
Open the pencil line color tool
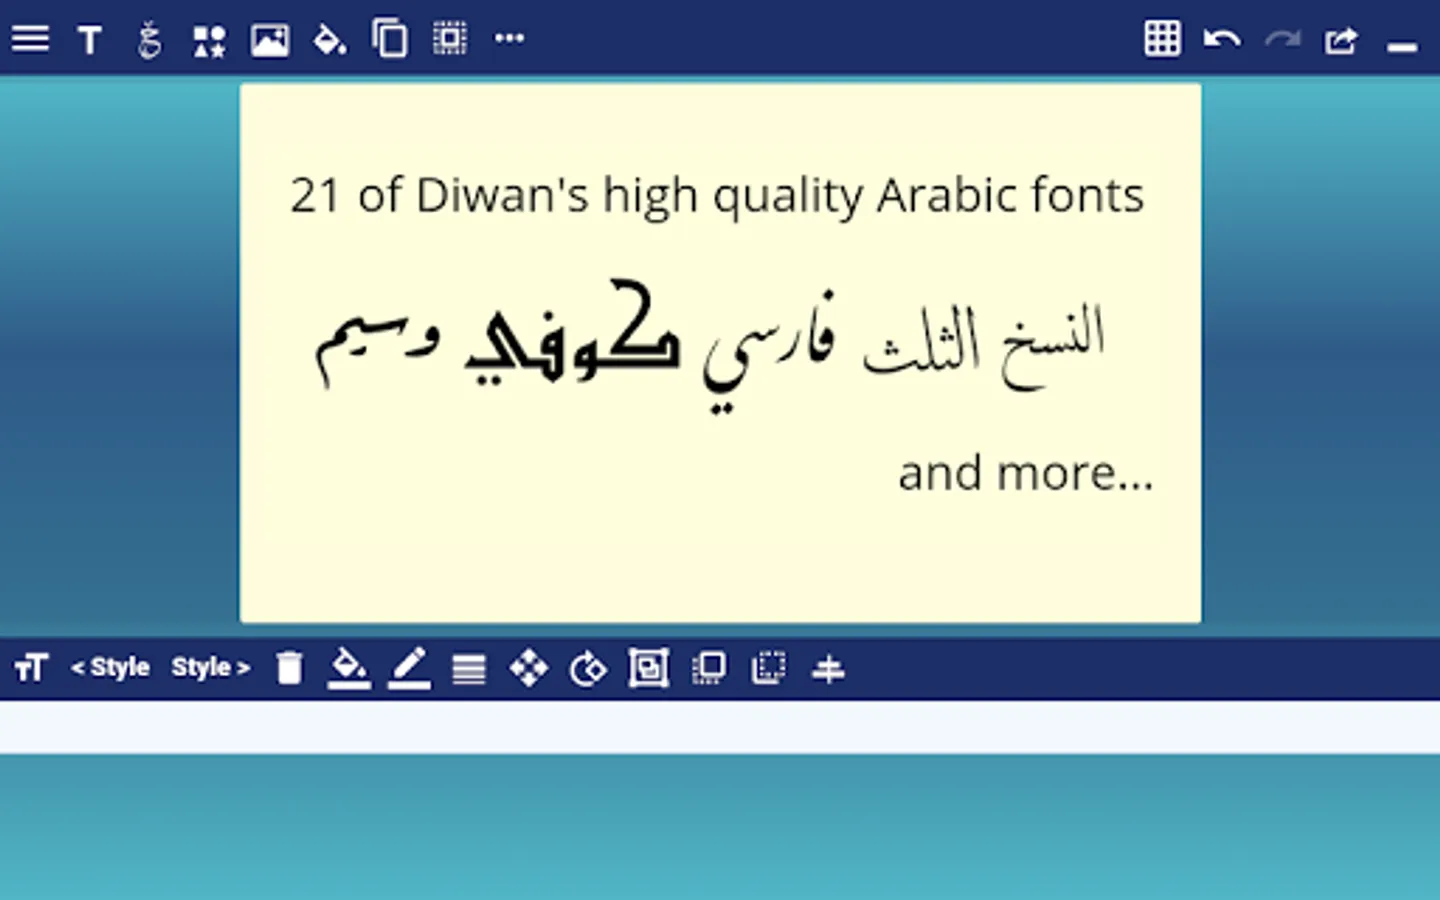pos(410,668)
